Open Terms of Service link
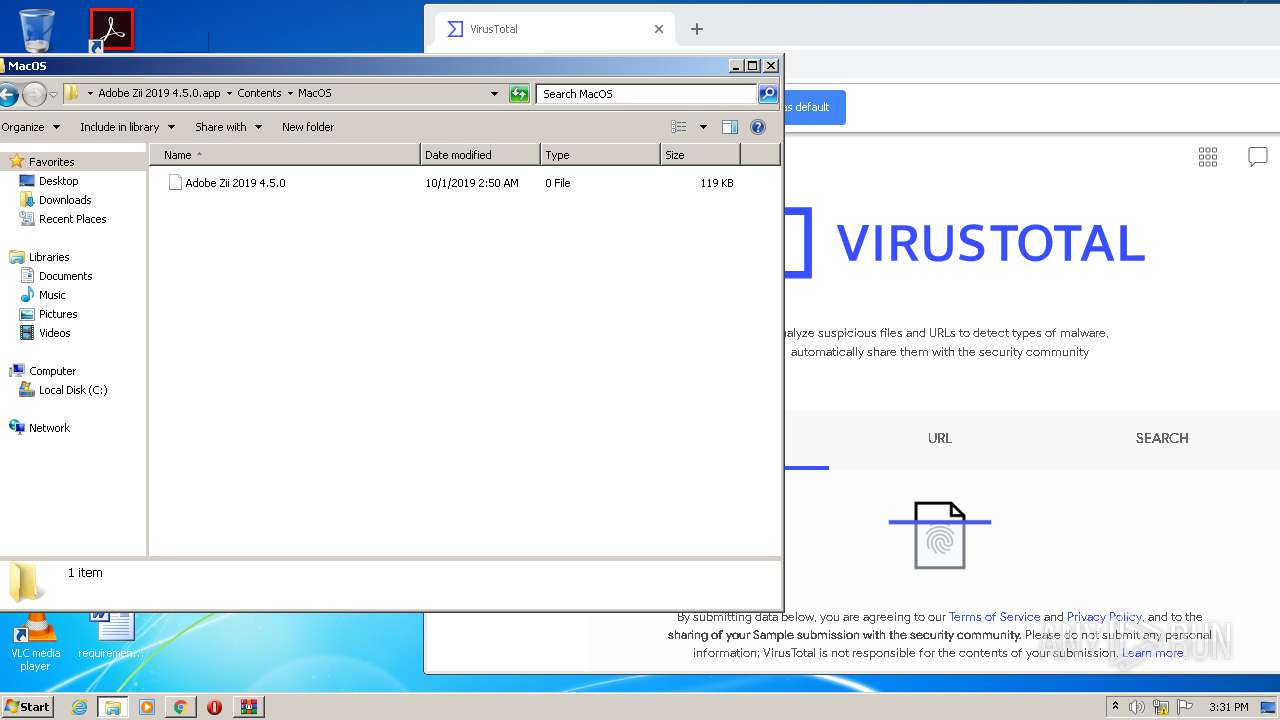This screenshot has height=720, width=1280. (994, 617)
